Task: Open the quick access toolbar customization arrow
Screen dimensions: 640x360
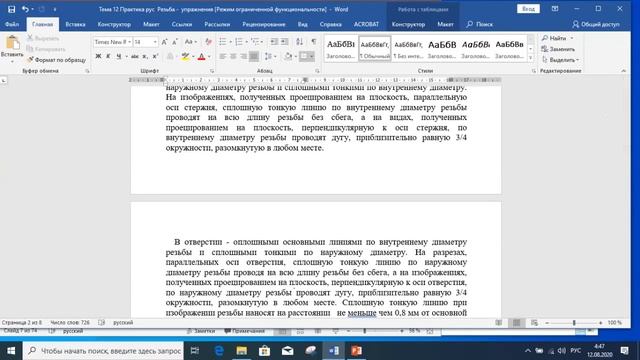Action: click(x=55, y=9)
